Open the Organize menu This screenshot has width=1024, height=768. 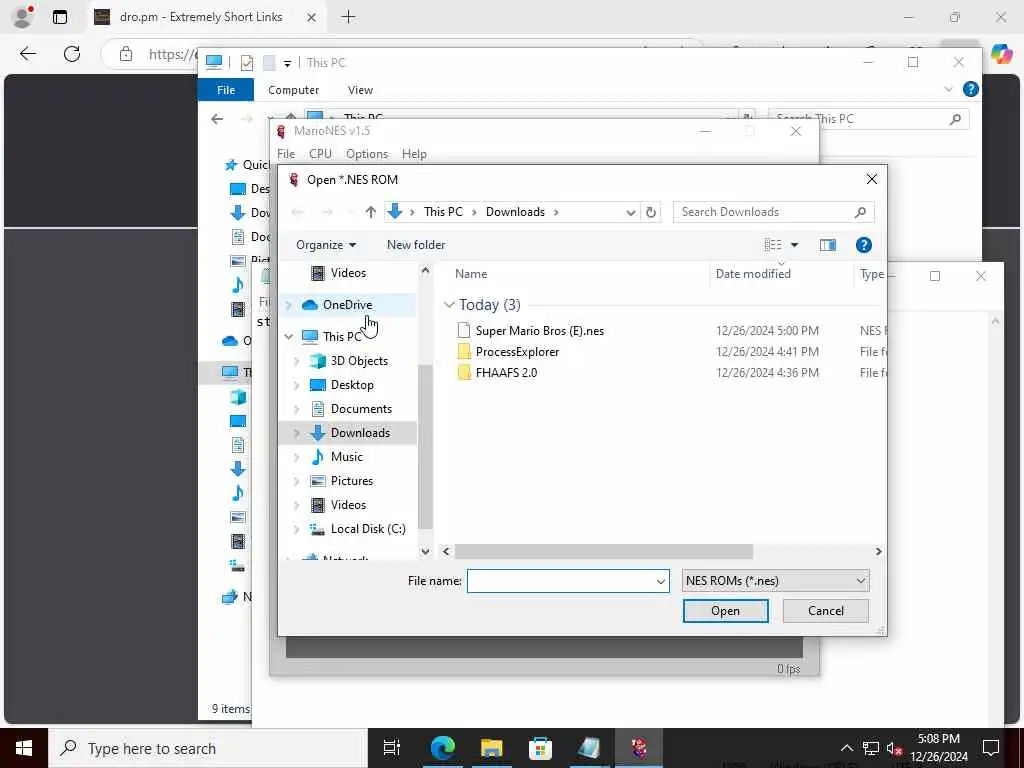click(326, 245)
